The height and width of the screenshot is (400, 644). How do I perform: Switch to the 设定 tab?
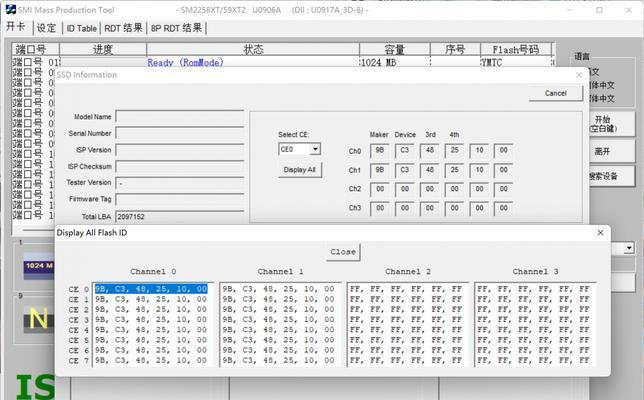pyautogui.click(x=46, y=28)
